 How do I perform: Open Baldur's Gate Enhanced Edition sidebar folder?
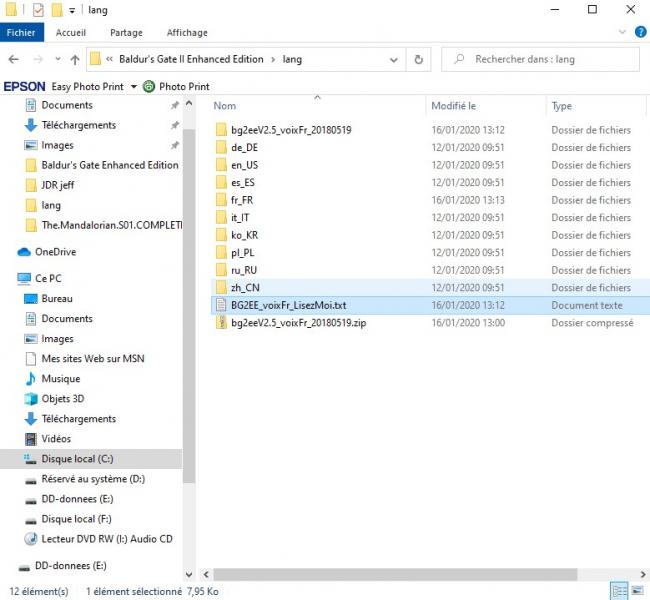[x=110, y=165]
